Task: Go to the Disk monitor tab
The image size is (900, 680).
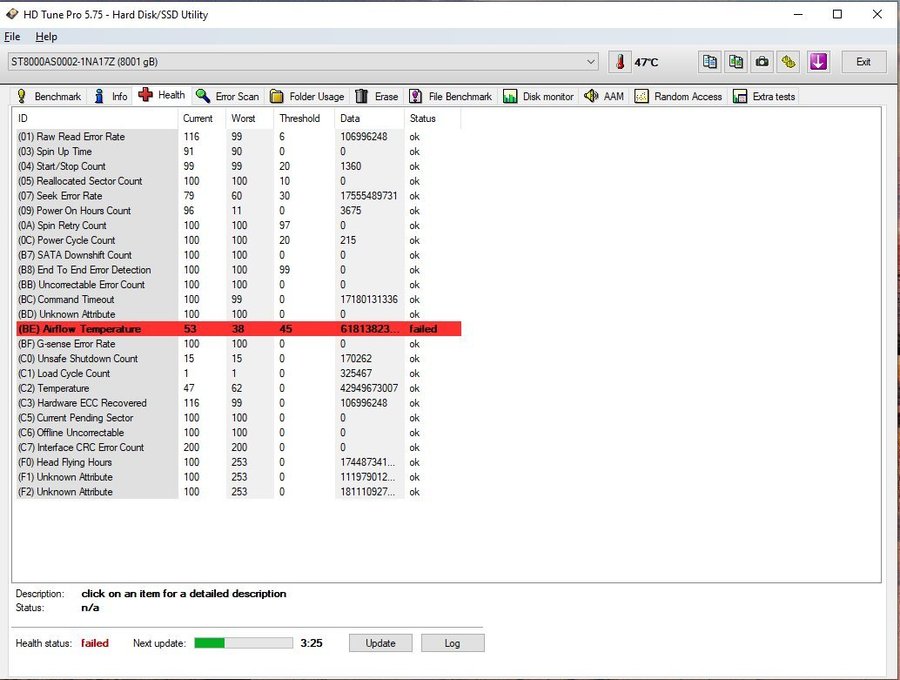Action: coord(538,96)
